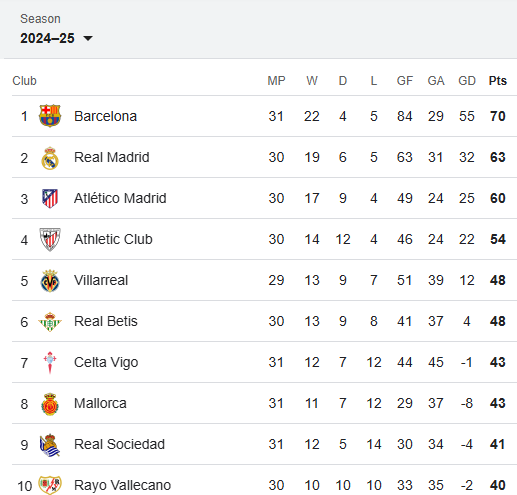The height and width of the screenshot is (495, 517).
Task: Click the Atlético Madrid crest icon
Action: point(50,198)
